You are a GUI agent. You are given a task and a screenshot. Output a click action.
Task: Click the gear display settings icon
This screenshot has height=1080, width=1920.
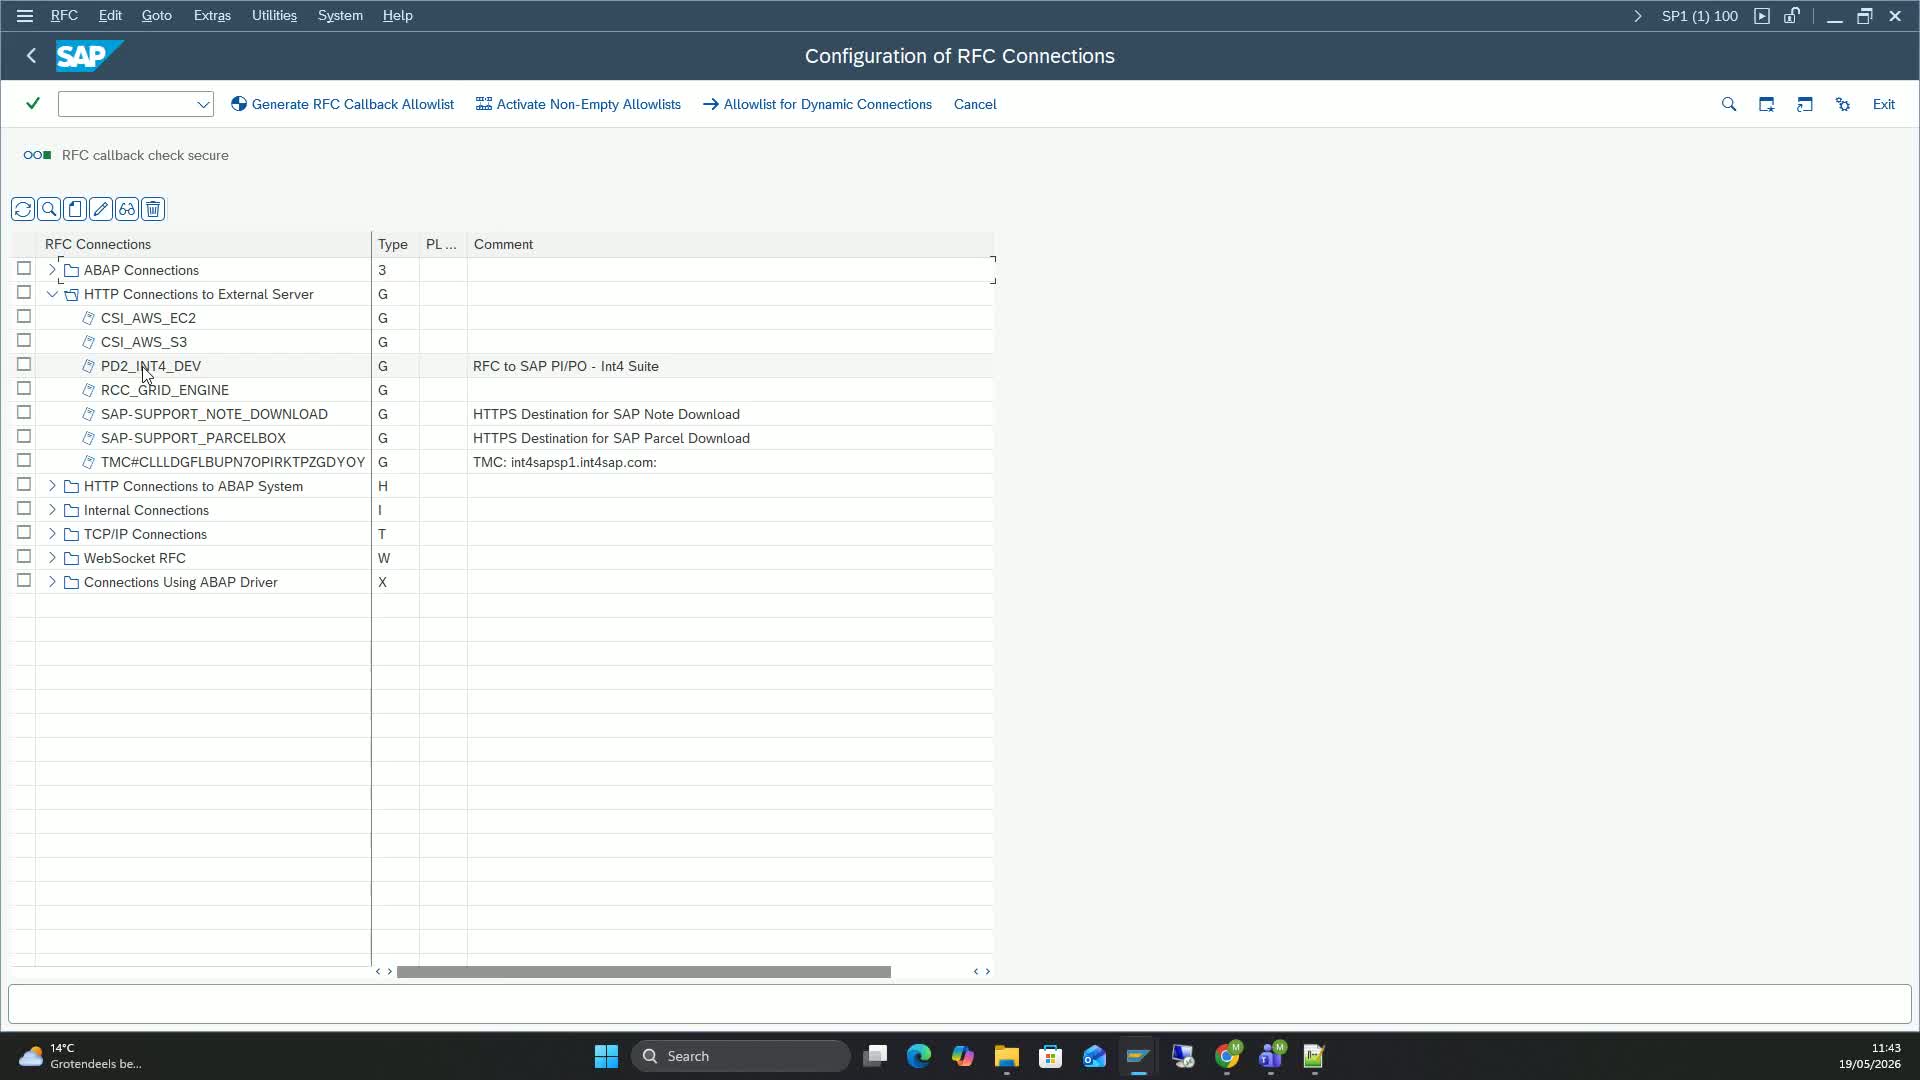[1843, 104]
